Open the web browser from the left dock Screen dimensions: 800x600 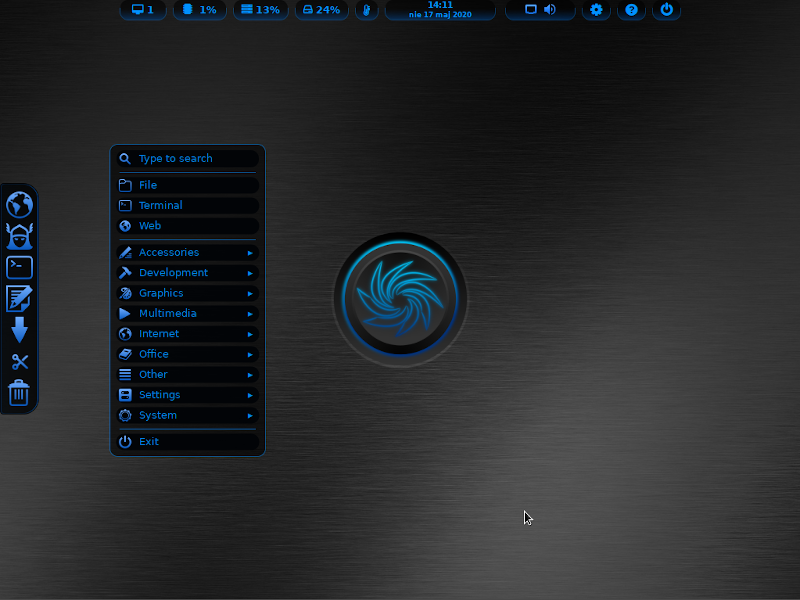[x=20, y=204]
